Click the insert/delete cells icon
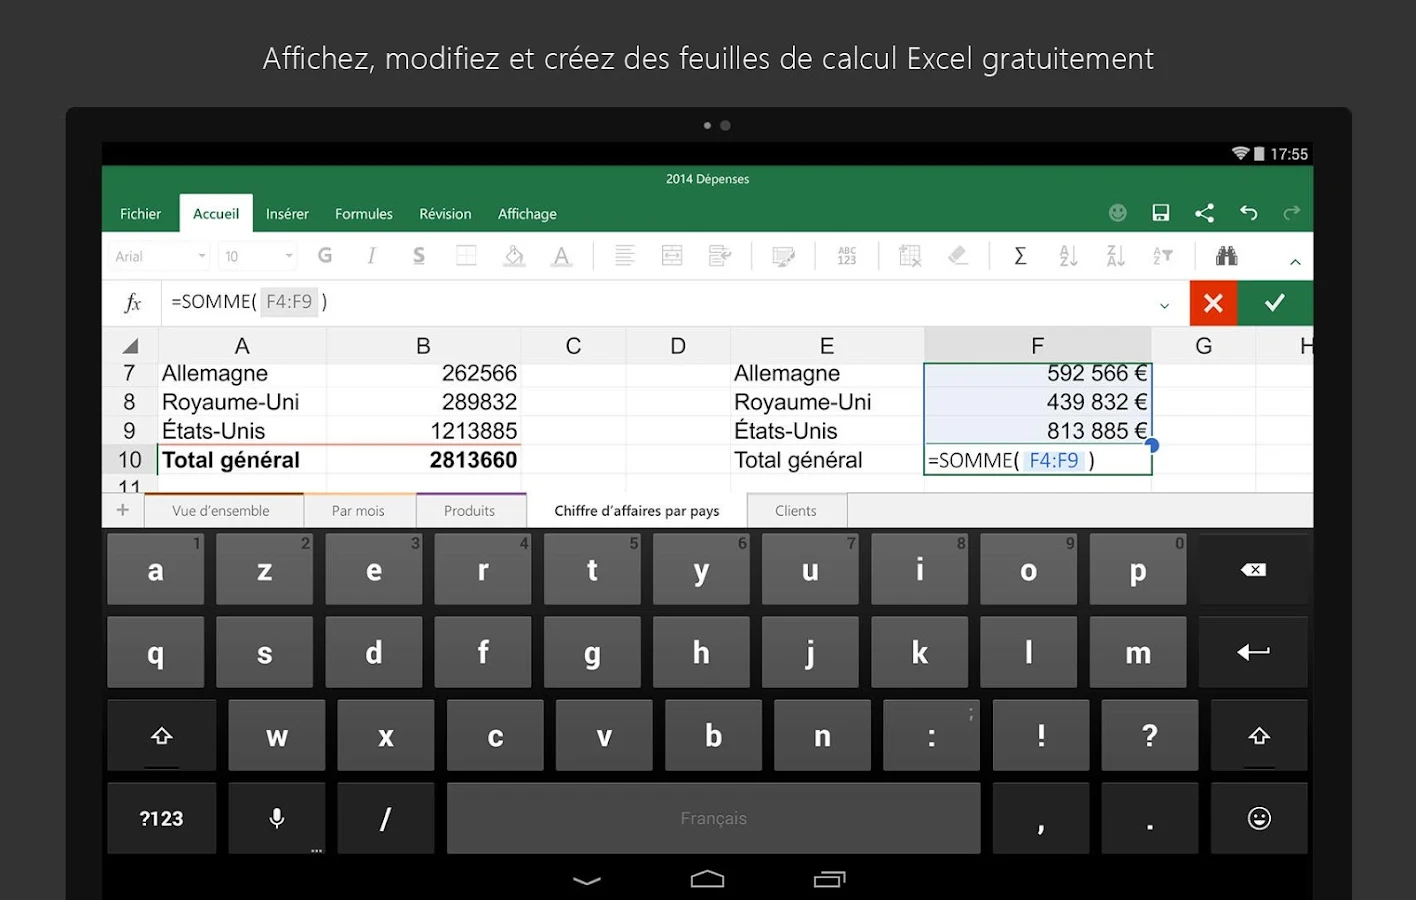This screenshot has height=900, width=1416. (910, 256)
